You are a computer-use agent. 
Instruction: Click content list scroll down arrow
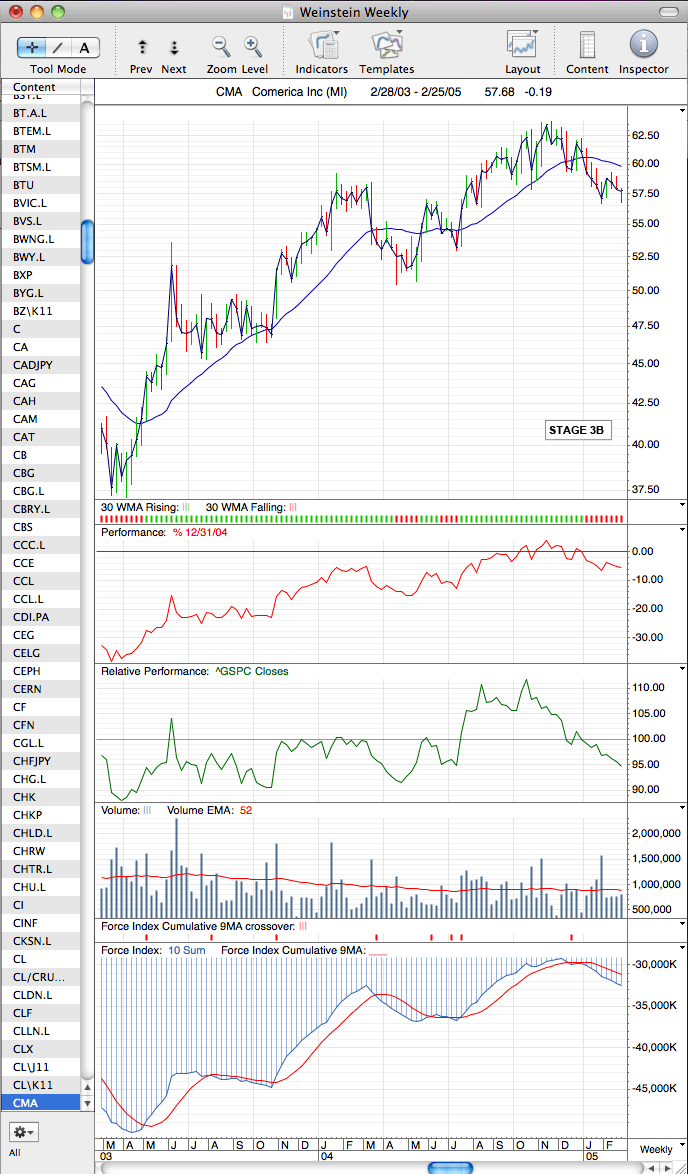coord(88,1104)
